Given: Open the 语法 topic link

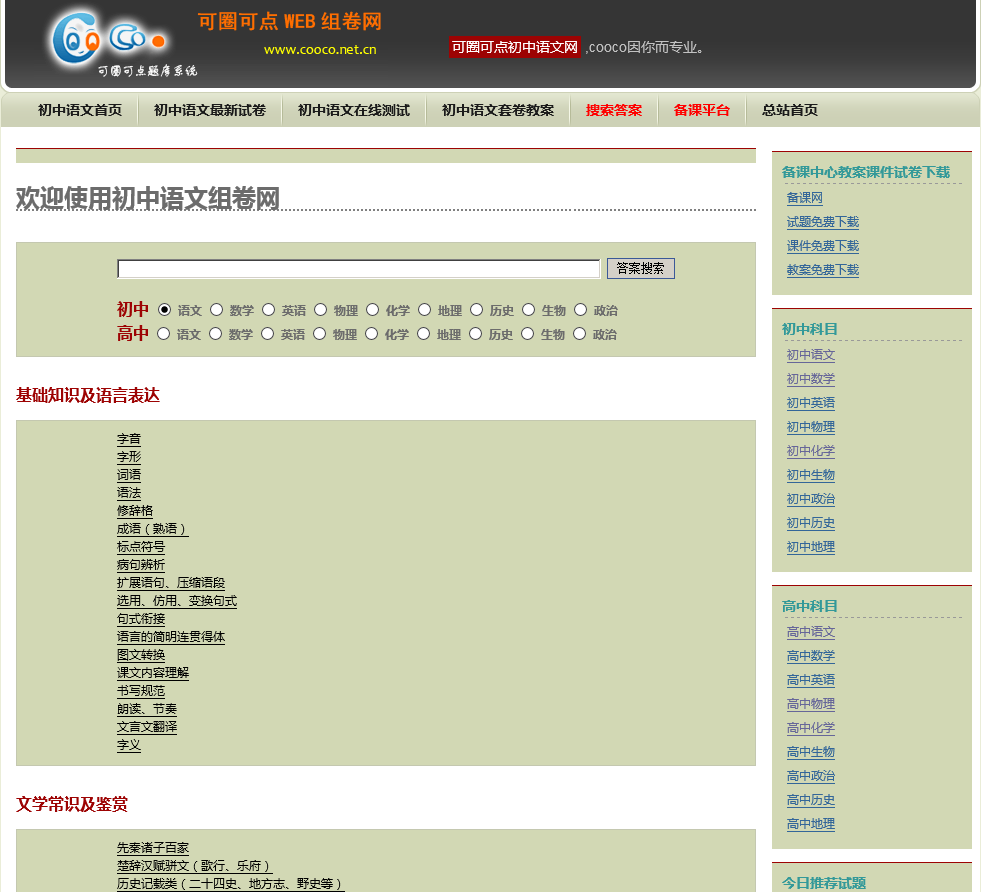Looking at the screenshot, I should [129, 493].
